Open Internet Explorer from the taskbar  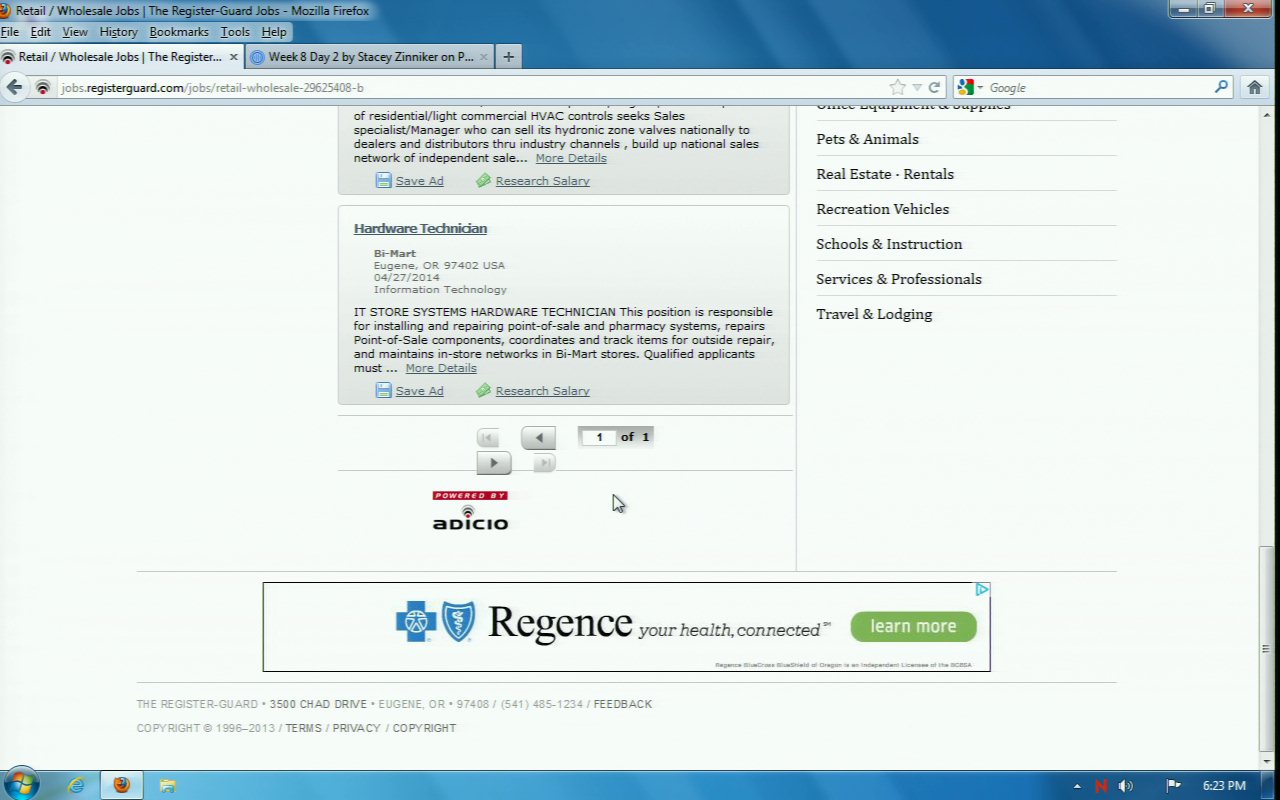(x=76, y=785)
